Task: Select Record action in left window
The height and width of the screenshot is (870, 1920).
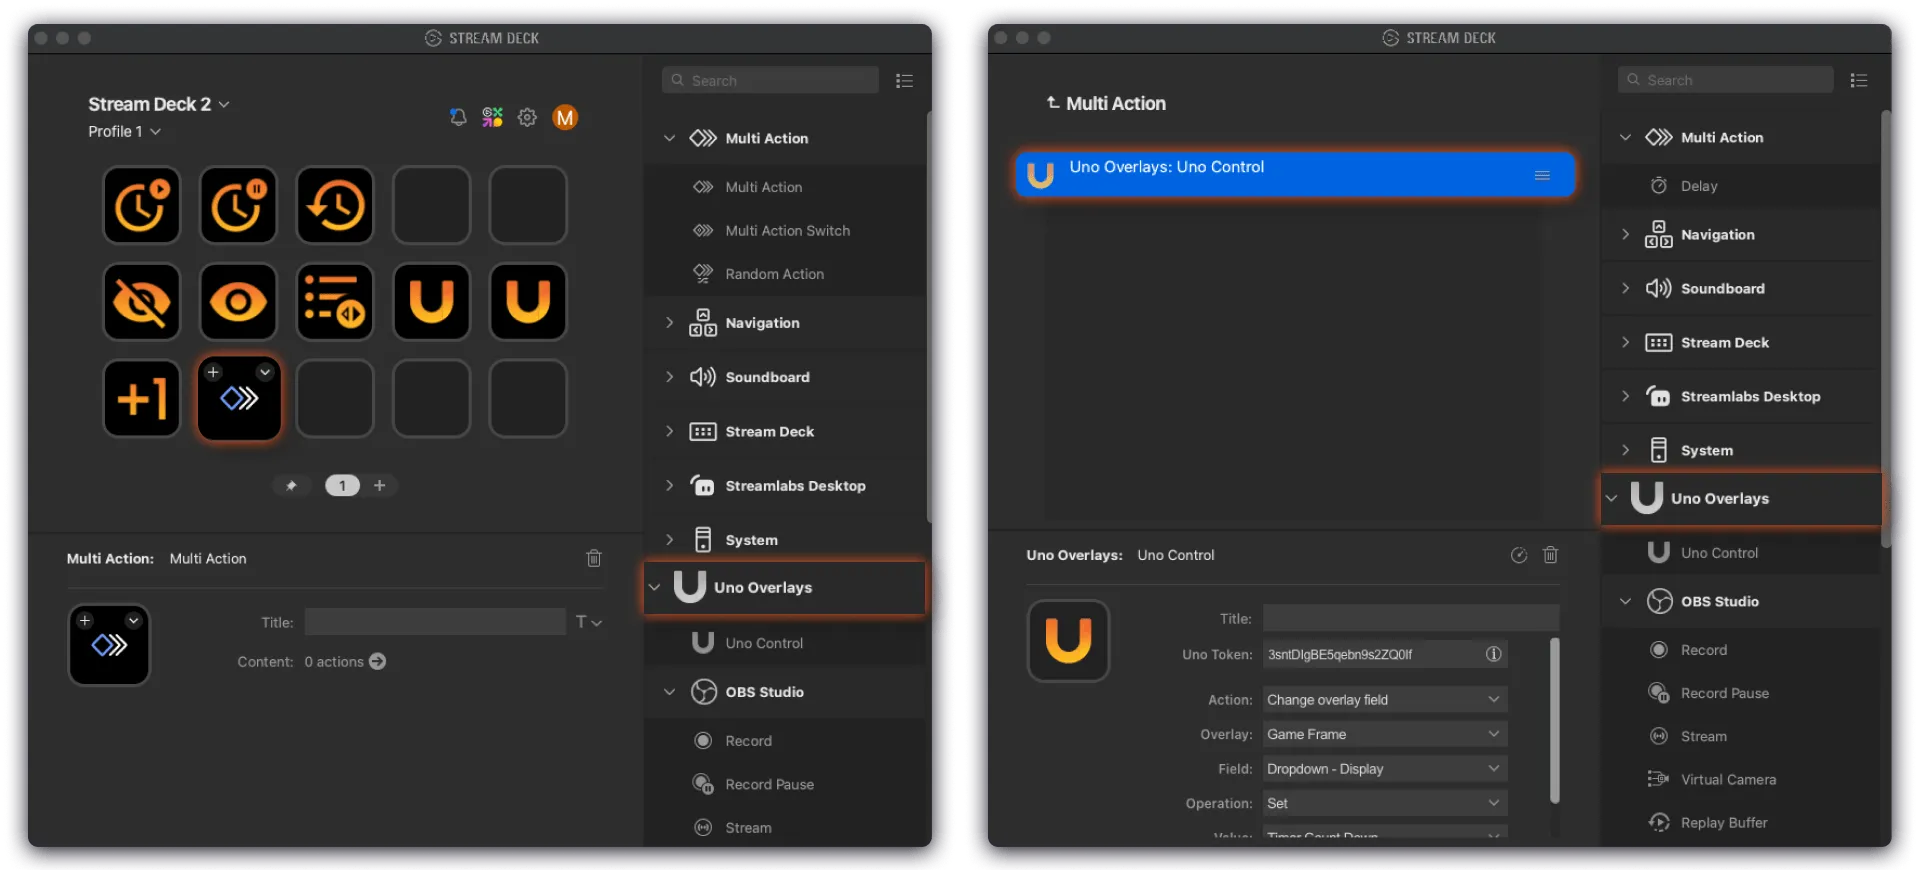Action: click(748, 741)
